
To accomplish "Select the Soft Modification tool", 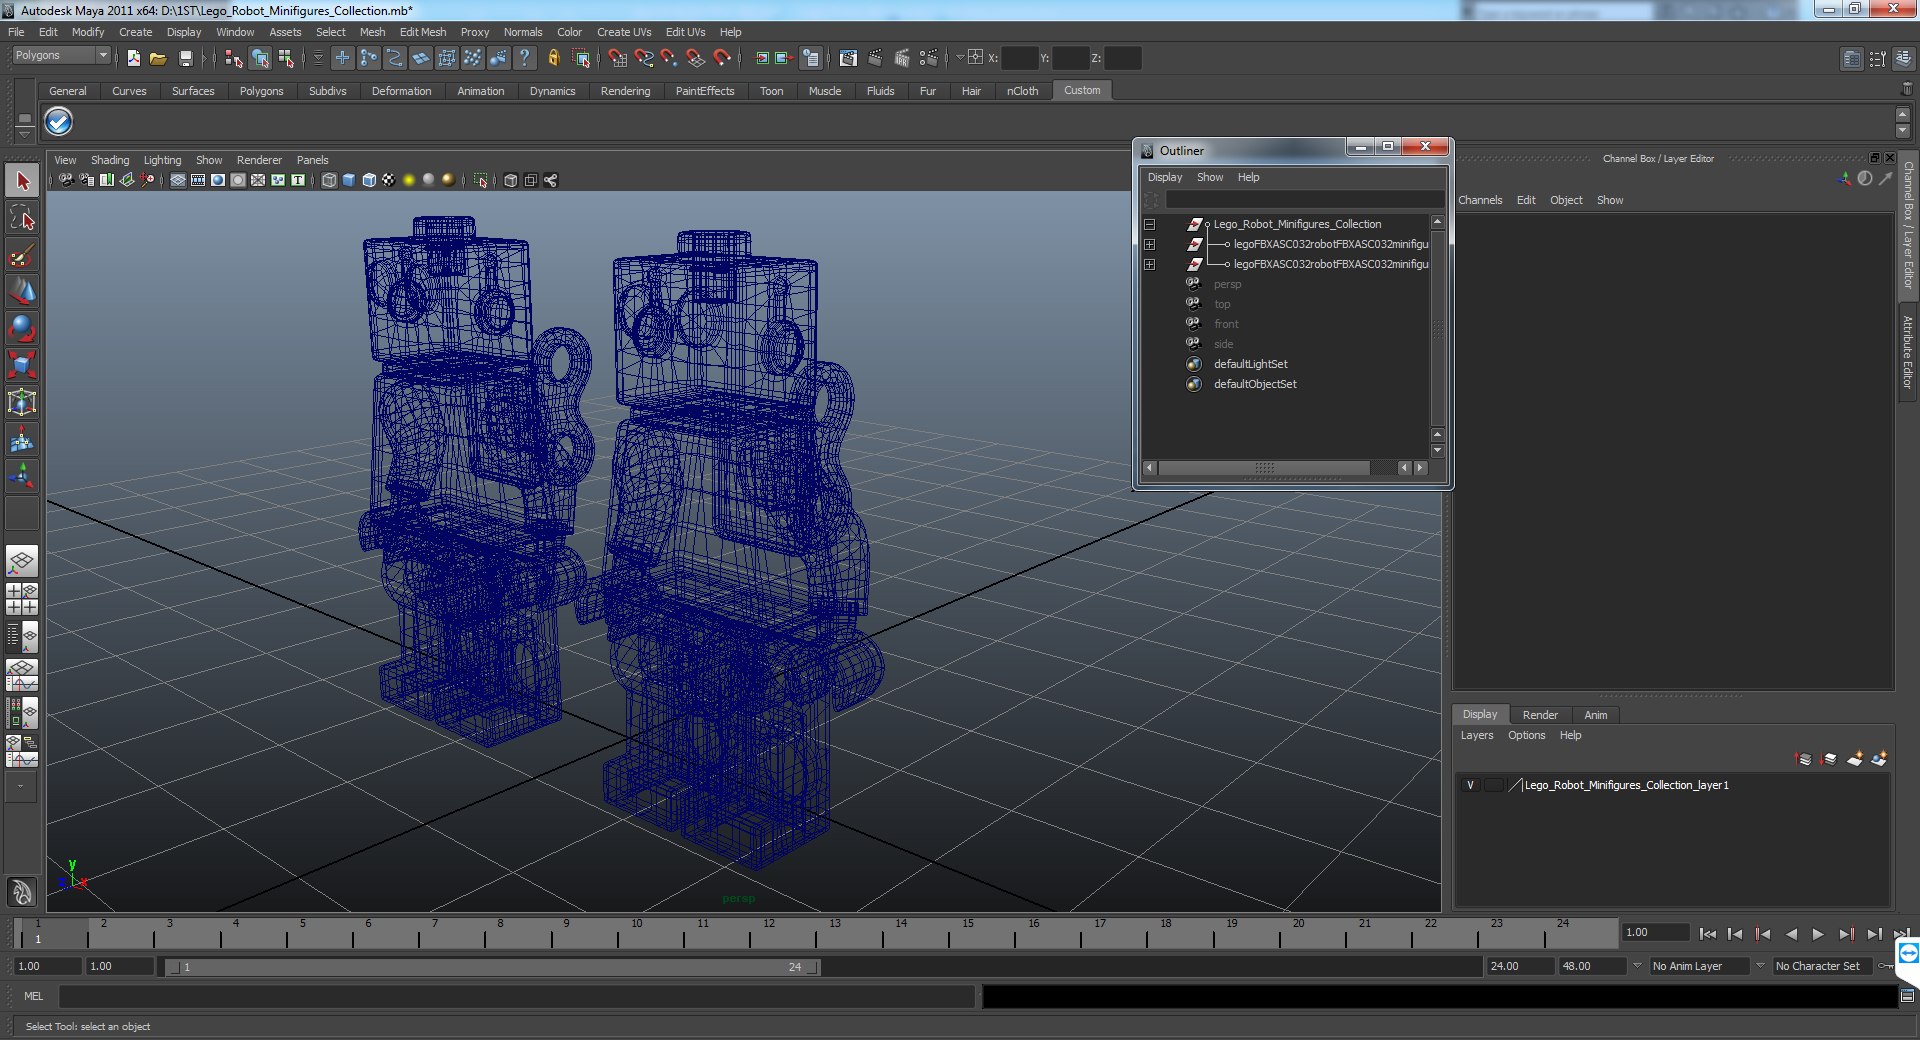I will (22, 439).
